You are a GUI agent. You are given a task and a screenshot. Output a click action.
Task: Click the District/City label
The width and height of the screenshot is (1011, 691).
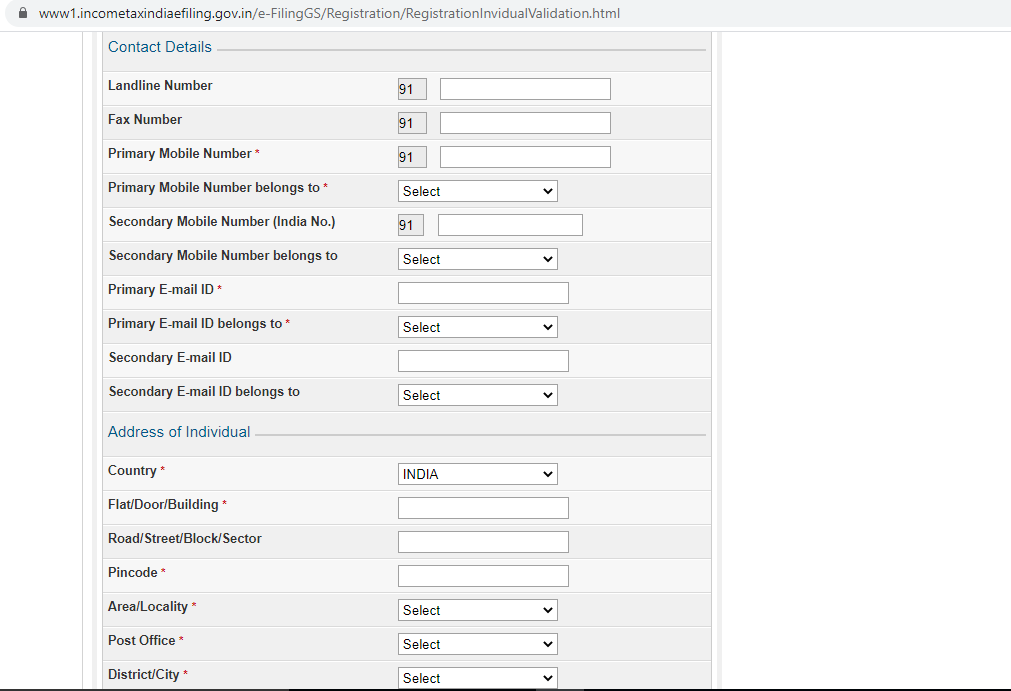[x=144, y=675]
